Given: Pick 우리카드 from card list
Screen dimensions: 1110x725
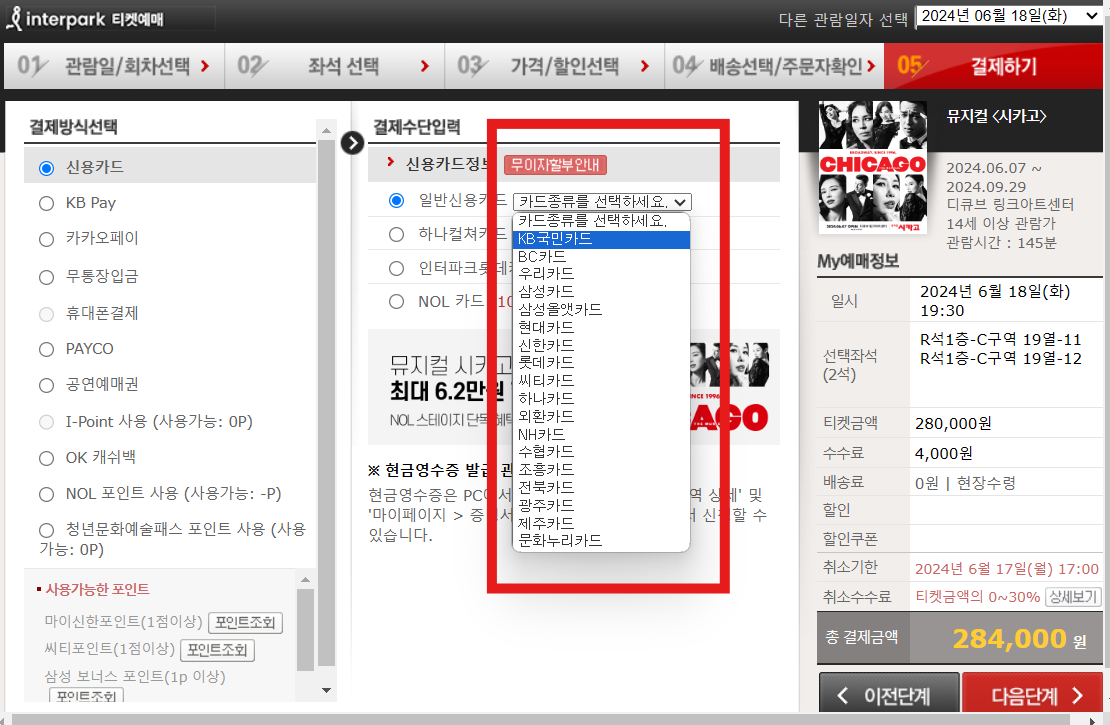Looking at the screenshot, I should [601, 273].
